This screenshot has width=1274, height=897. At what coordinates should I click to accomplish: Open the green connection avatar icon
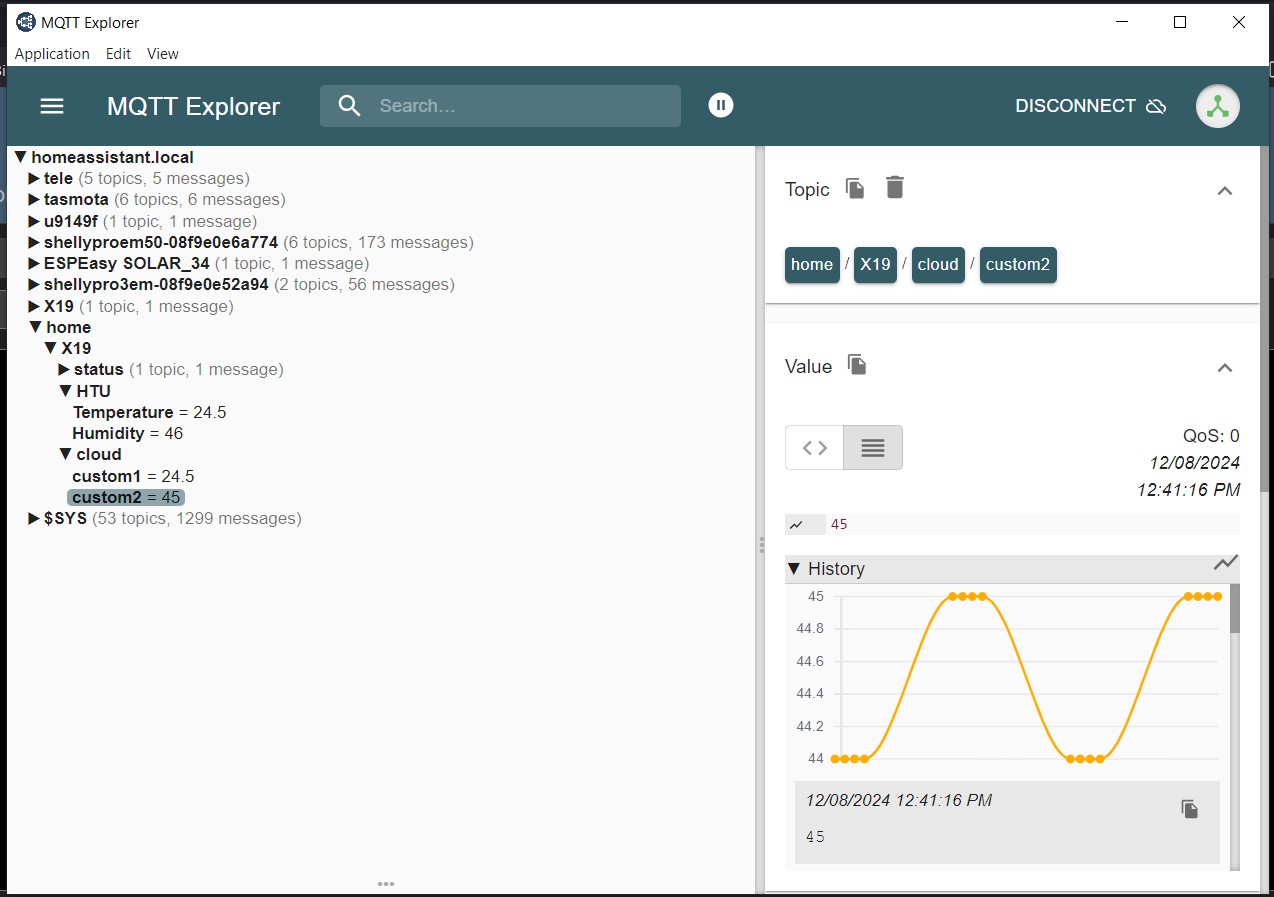click(x=1218, y=106)
